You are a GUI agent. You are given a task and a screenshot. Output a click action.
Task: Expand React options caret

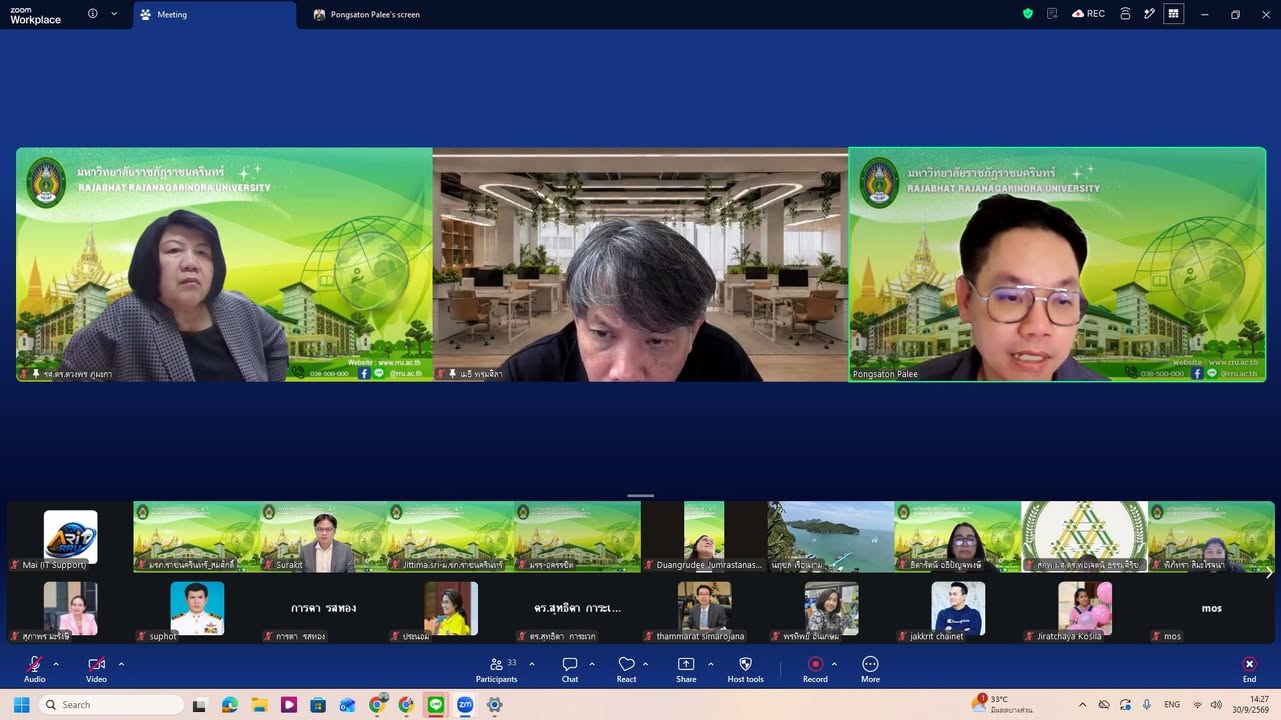point(645,664)
